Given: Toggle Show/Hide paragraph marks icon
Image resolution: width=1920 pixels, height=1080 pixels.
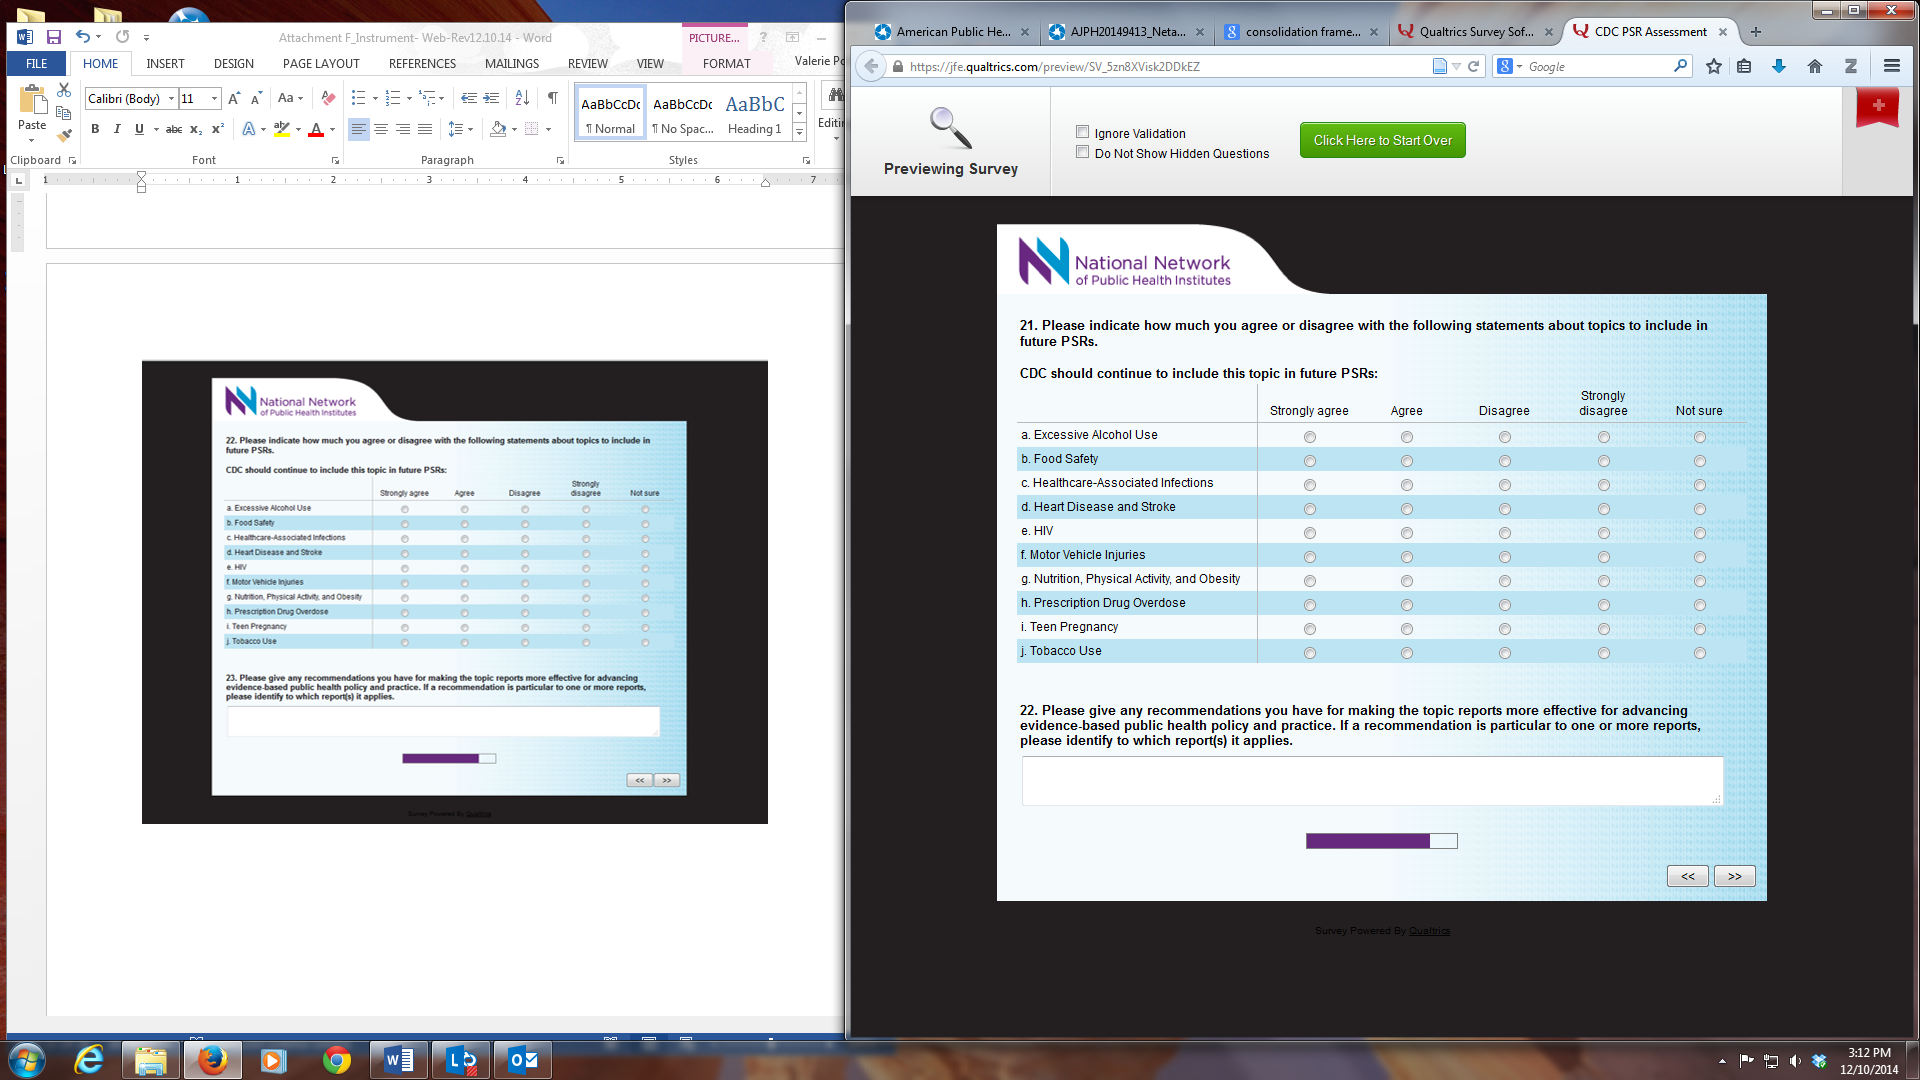Looking at the screenshot, I should (552, 98).
